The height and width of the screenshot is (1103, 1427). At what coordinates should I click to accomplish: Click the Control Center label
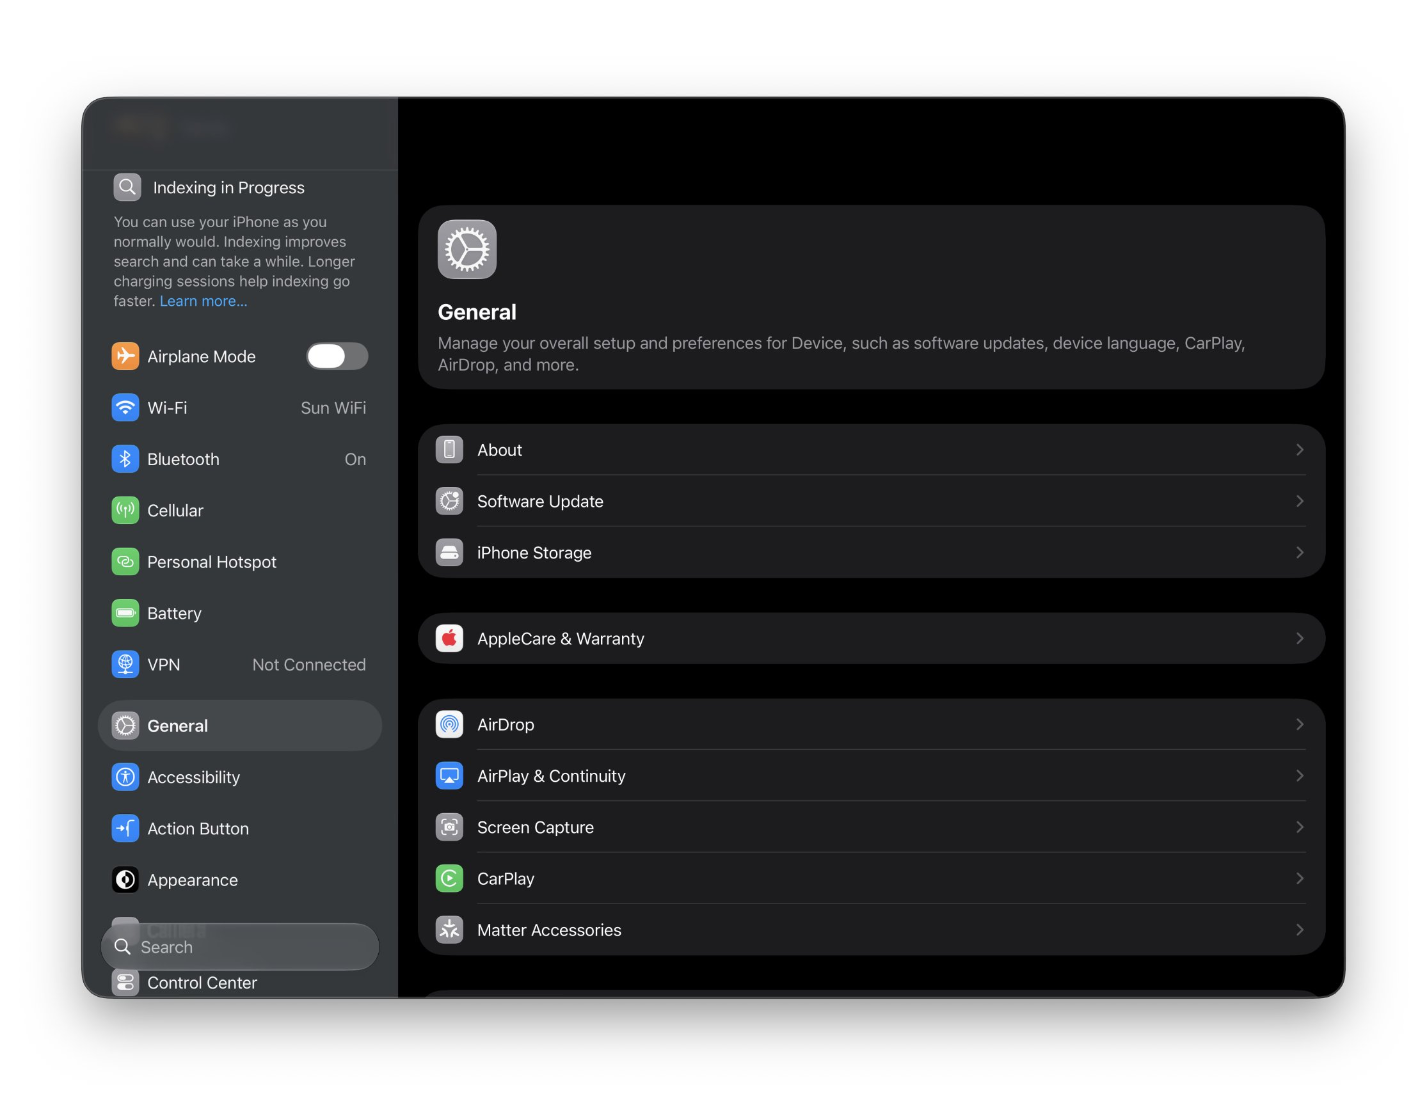tap(202, 983)
